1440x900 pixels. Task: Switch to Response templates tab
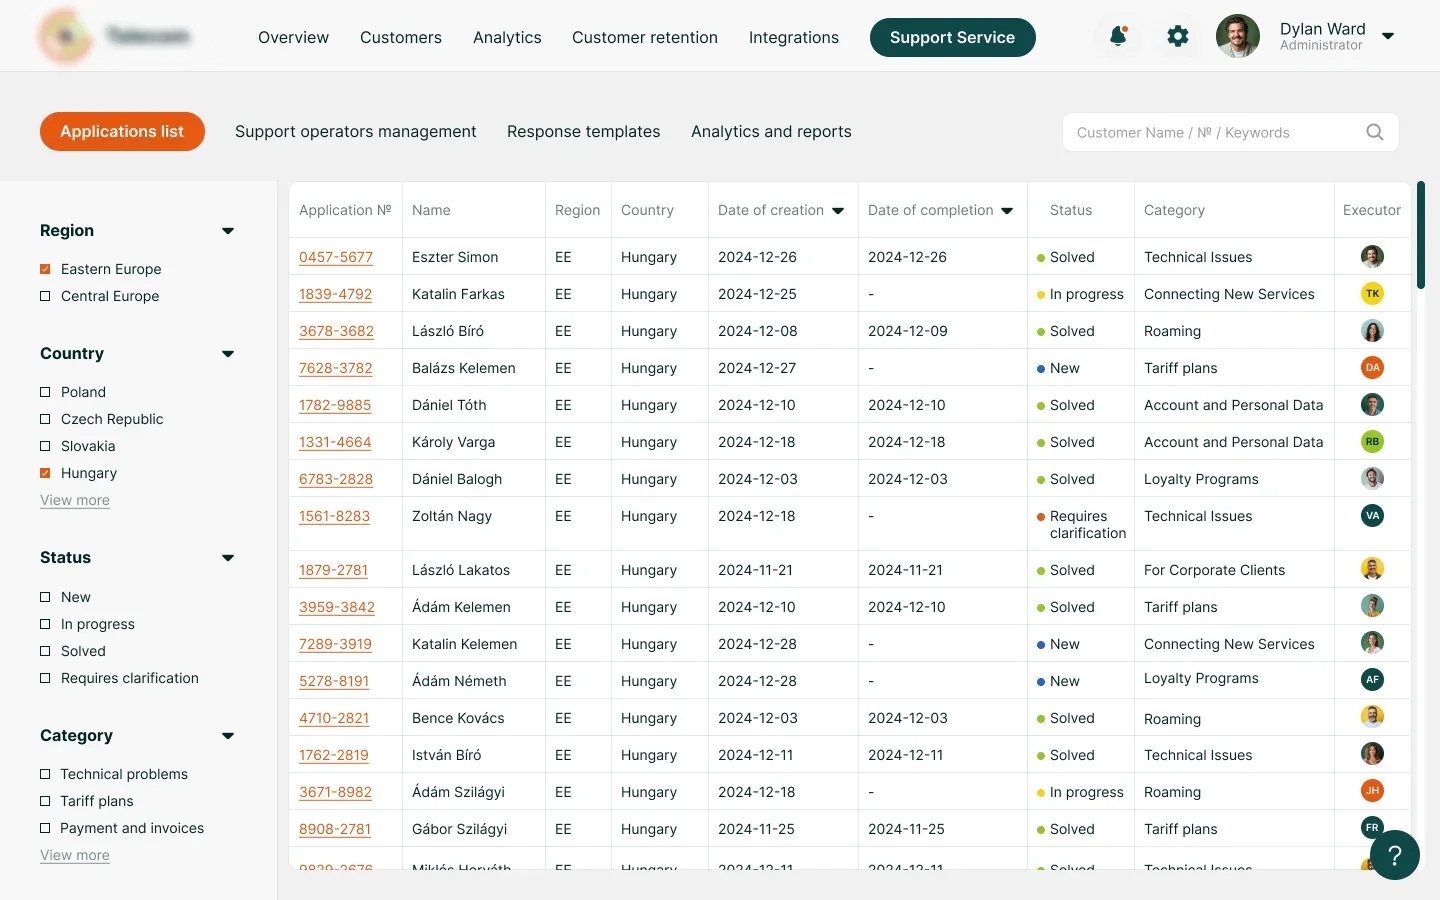[583, 132]
